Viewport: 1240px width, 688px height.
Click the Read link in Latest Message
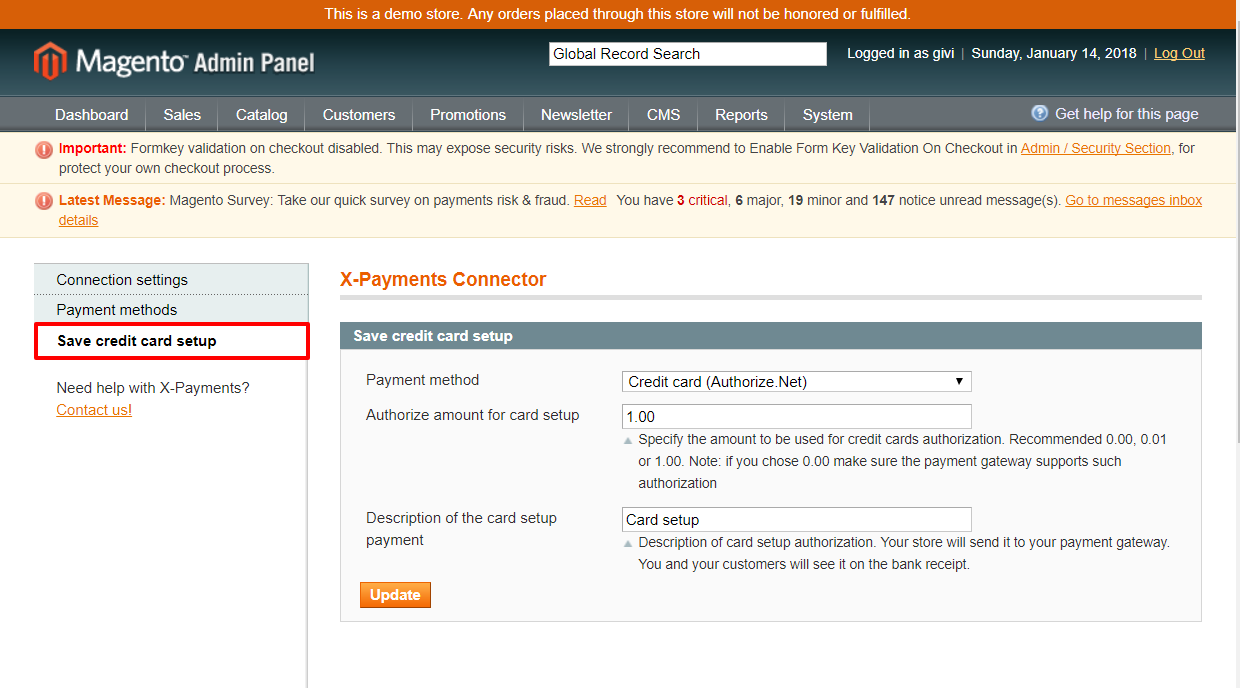(x=590, y=200)
